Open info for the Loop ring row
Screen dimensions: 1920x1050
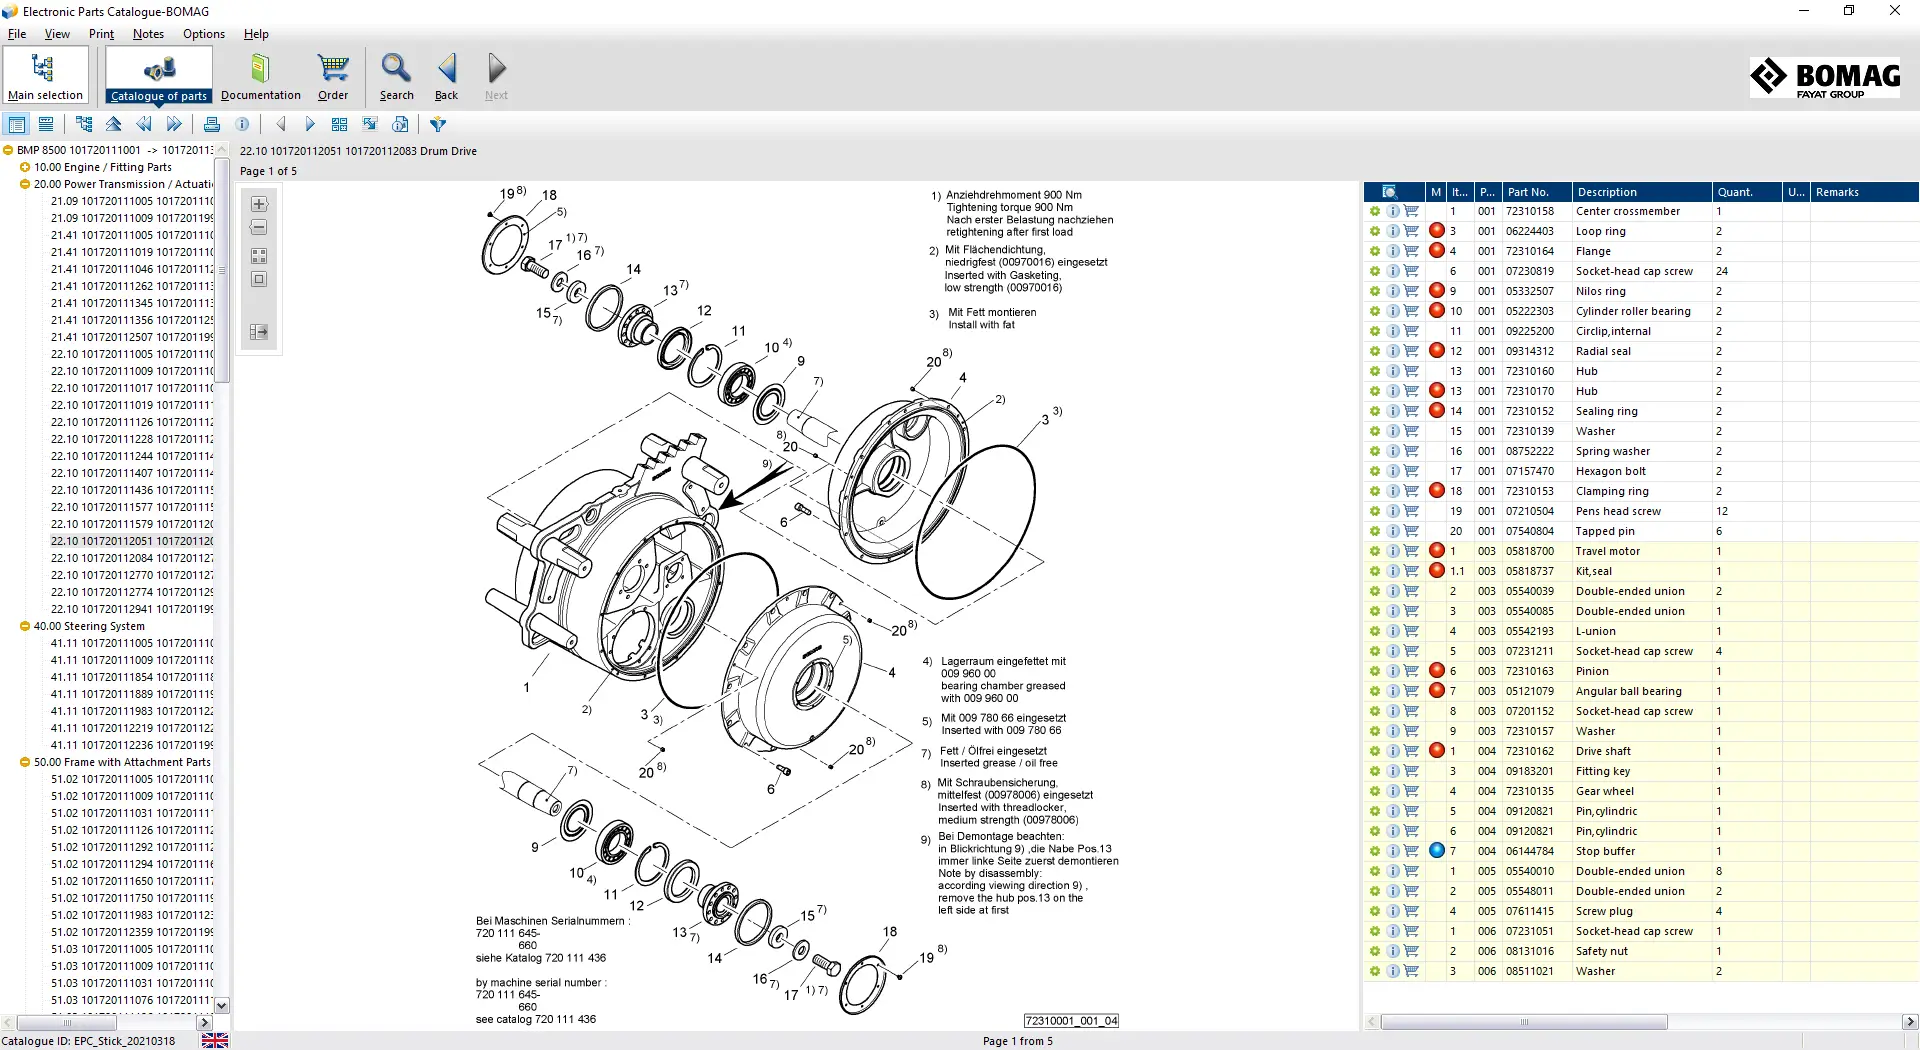point(1393,231)
